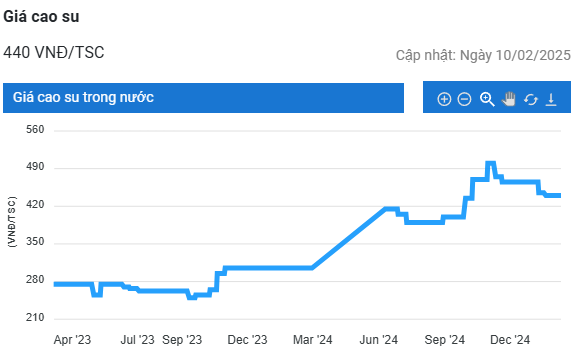Select the magnifier selection zoom tool

click(487, 99)
